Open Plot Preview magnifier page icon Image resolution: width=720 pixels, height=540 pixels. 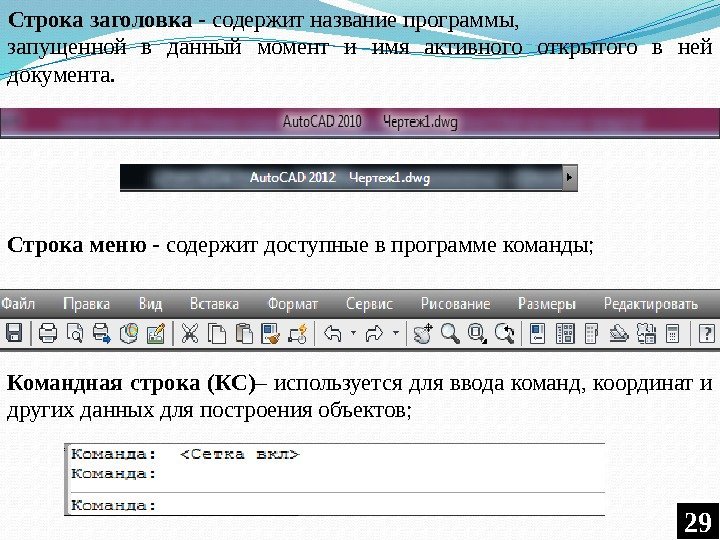75,333
